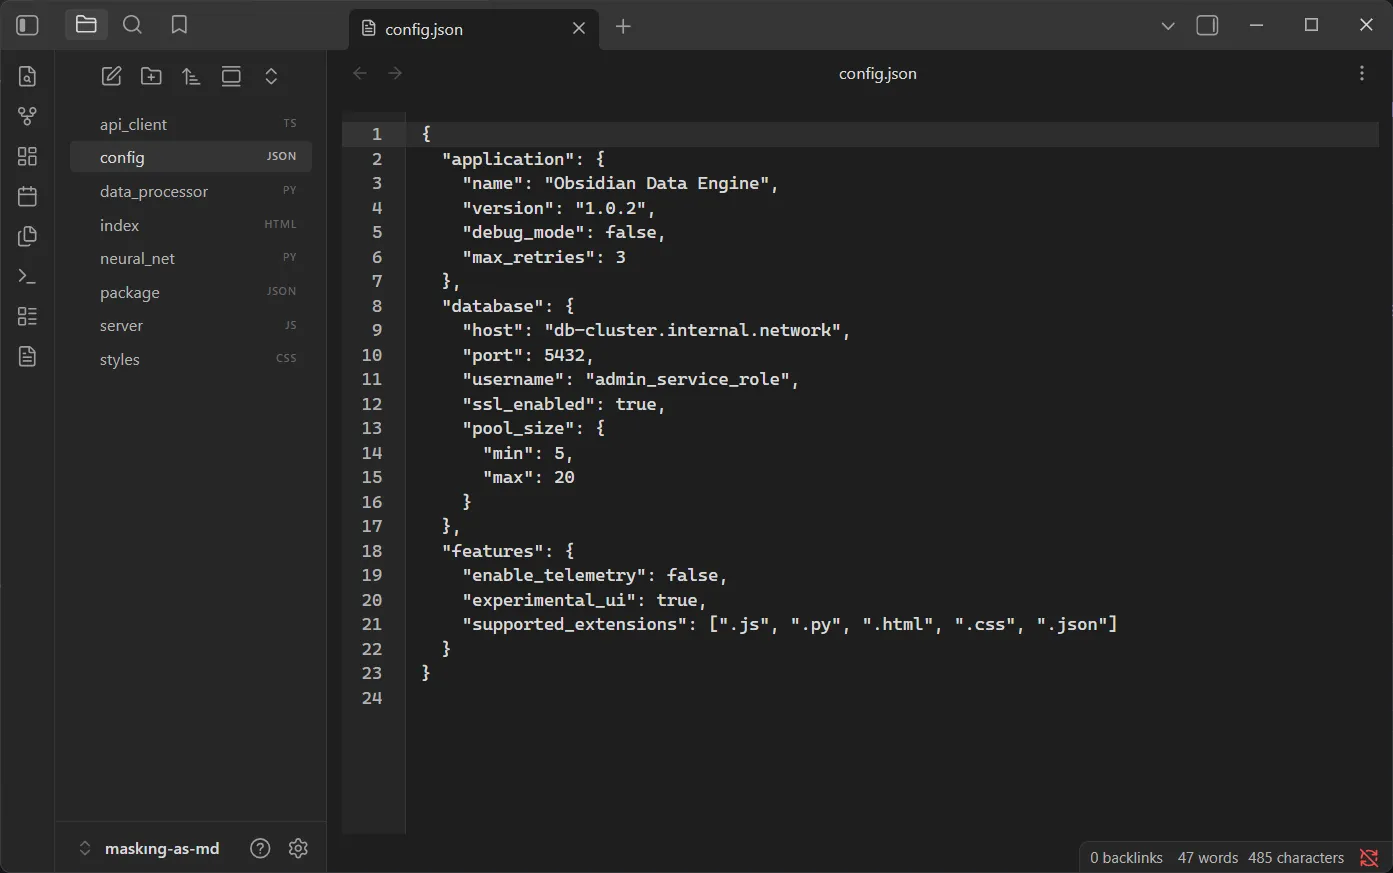Create a new note in file explorer

pyautogui.click(x=112, y=76)
